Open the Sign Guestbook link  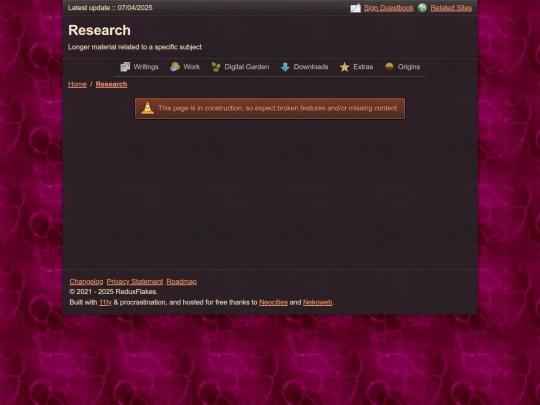(x=388, y=8)
